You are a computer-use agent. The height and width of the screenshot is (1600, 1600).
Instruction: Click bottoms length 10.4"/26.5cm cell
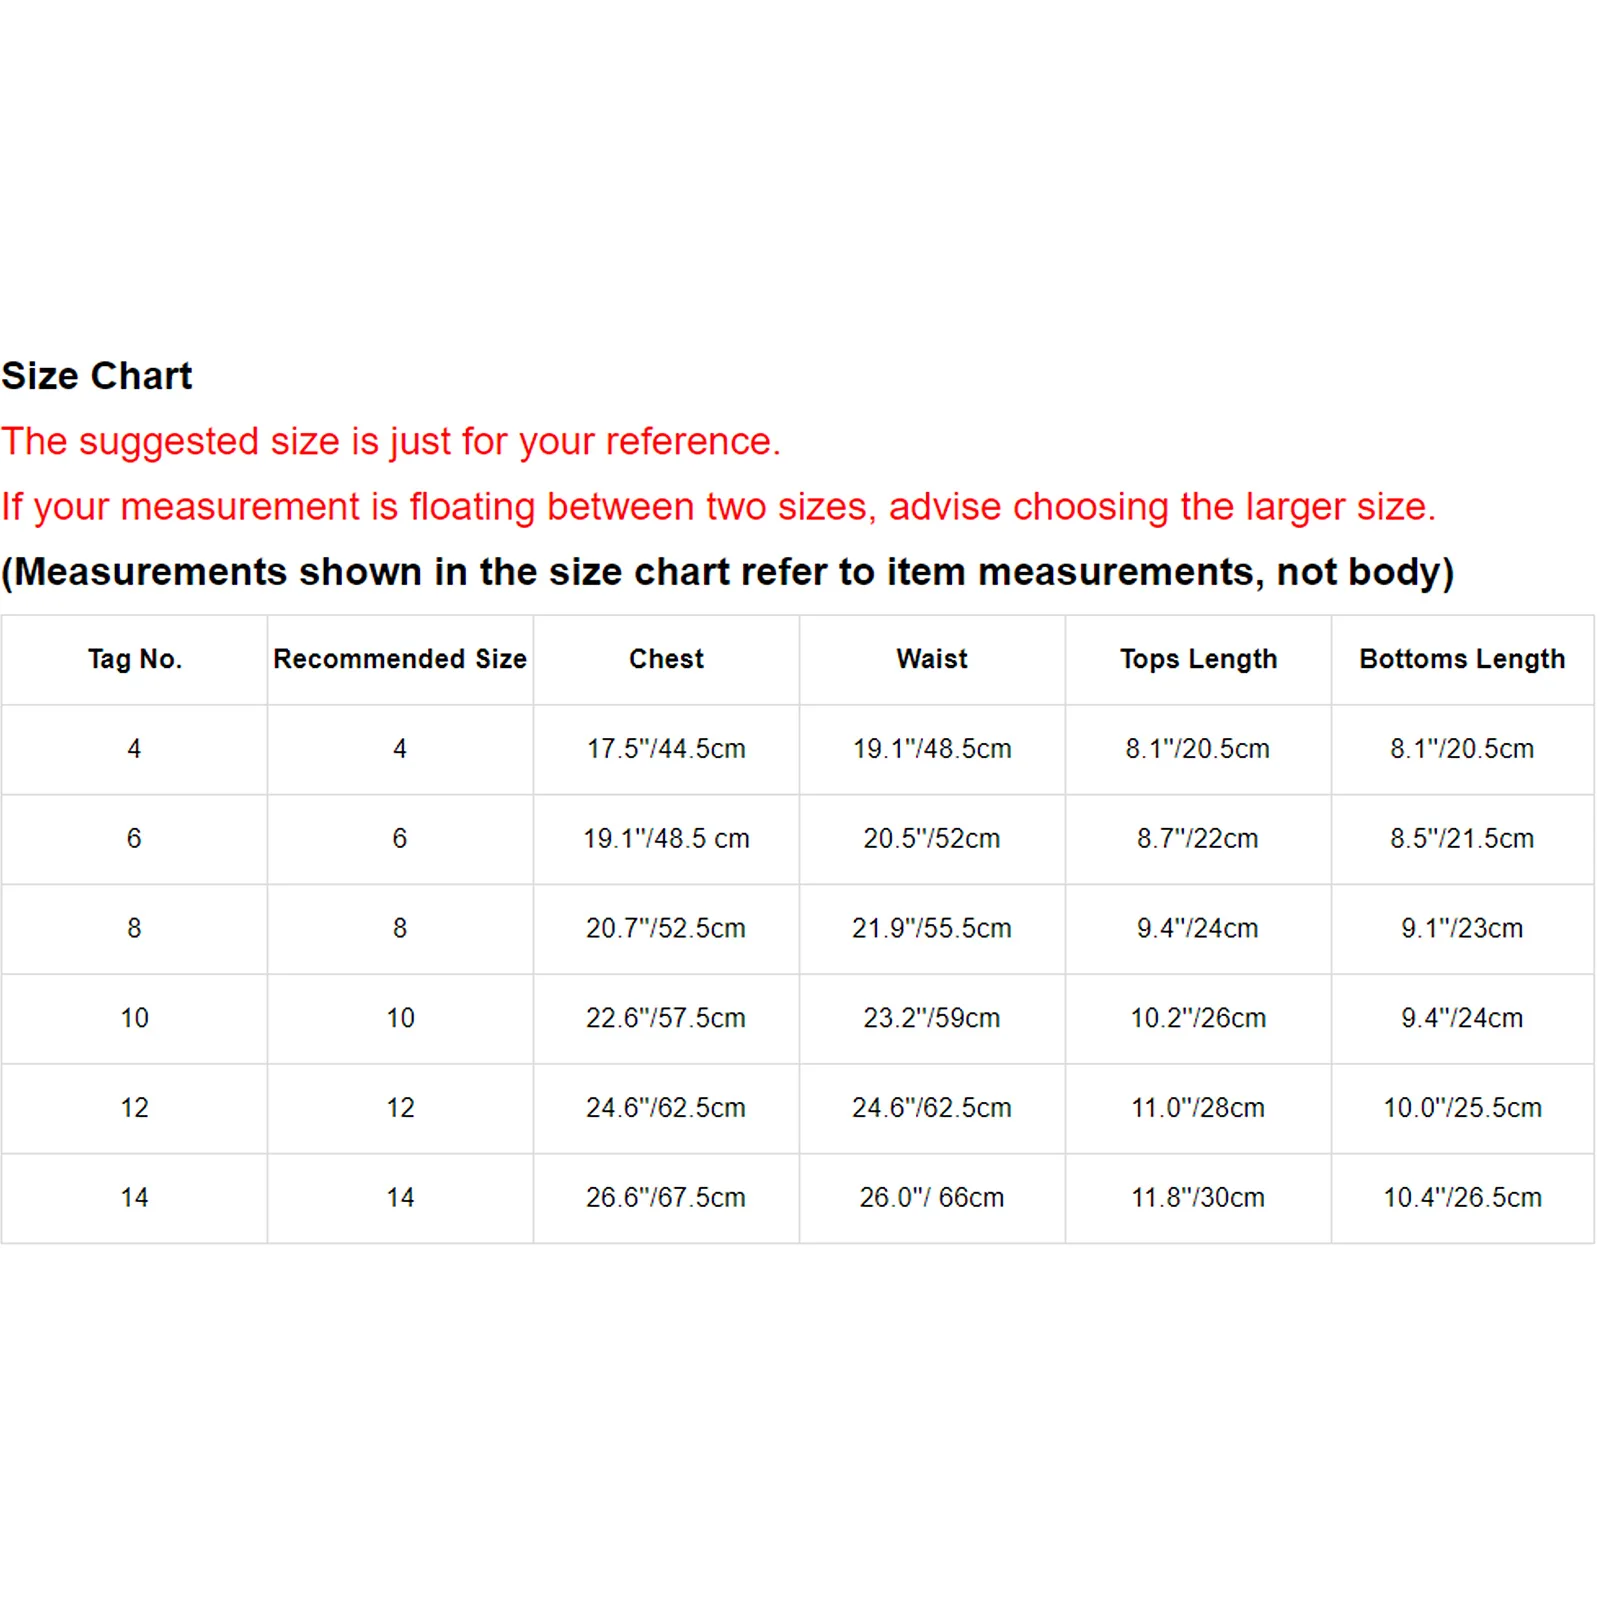pyautogui.click(x=1462, y=1198)
